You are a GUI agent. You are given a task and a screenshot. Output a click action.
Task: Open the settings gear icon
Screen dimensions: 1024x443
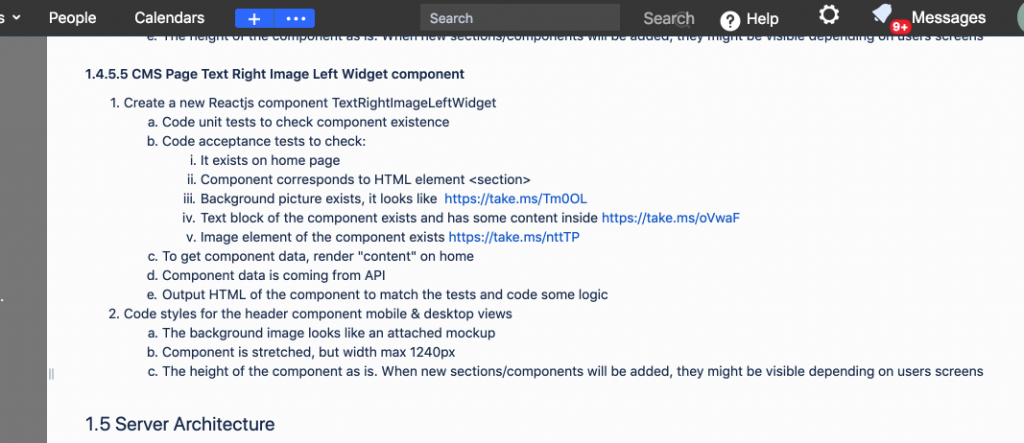[x=829, y=15]
